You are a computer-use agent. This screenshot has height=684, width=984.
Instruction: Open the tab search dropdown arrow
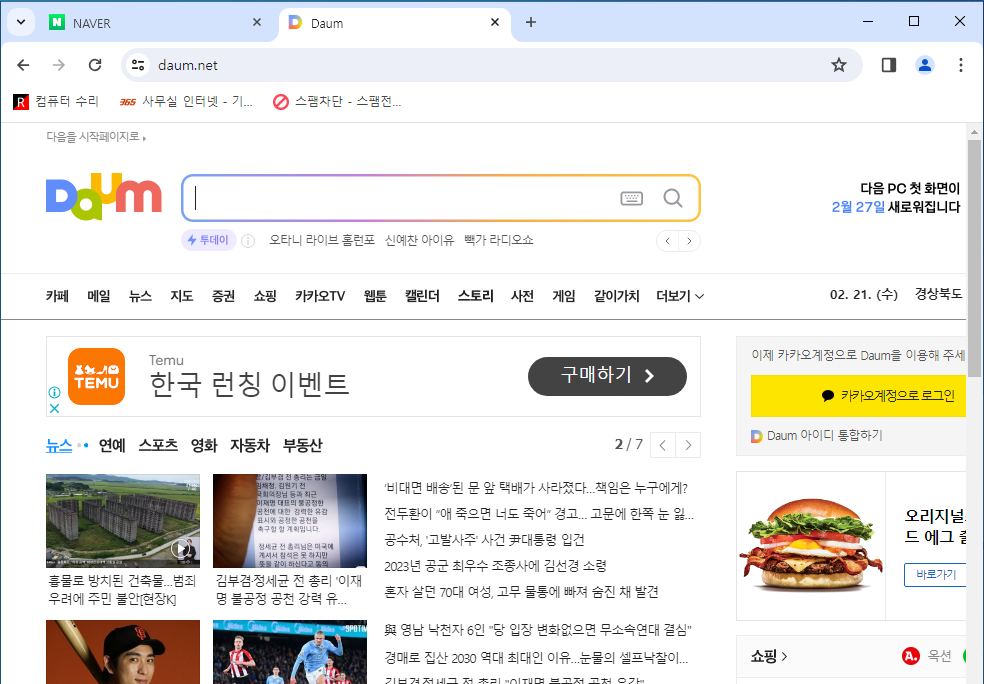point(21,23)
